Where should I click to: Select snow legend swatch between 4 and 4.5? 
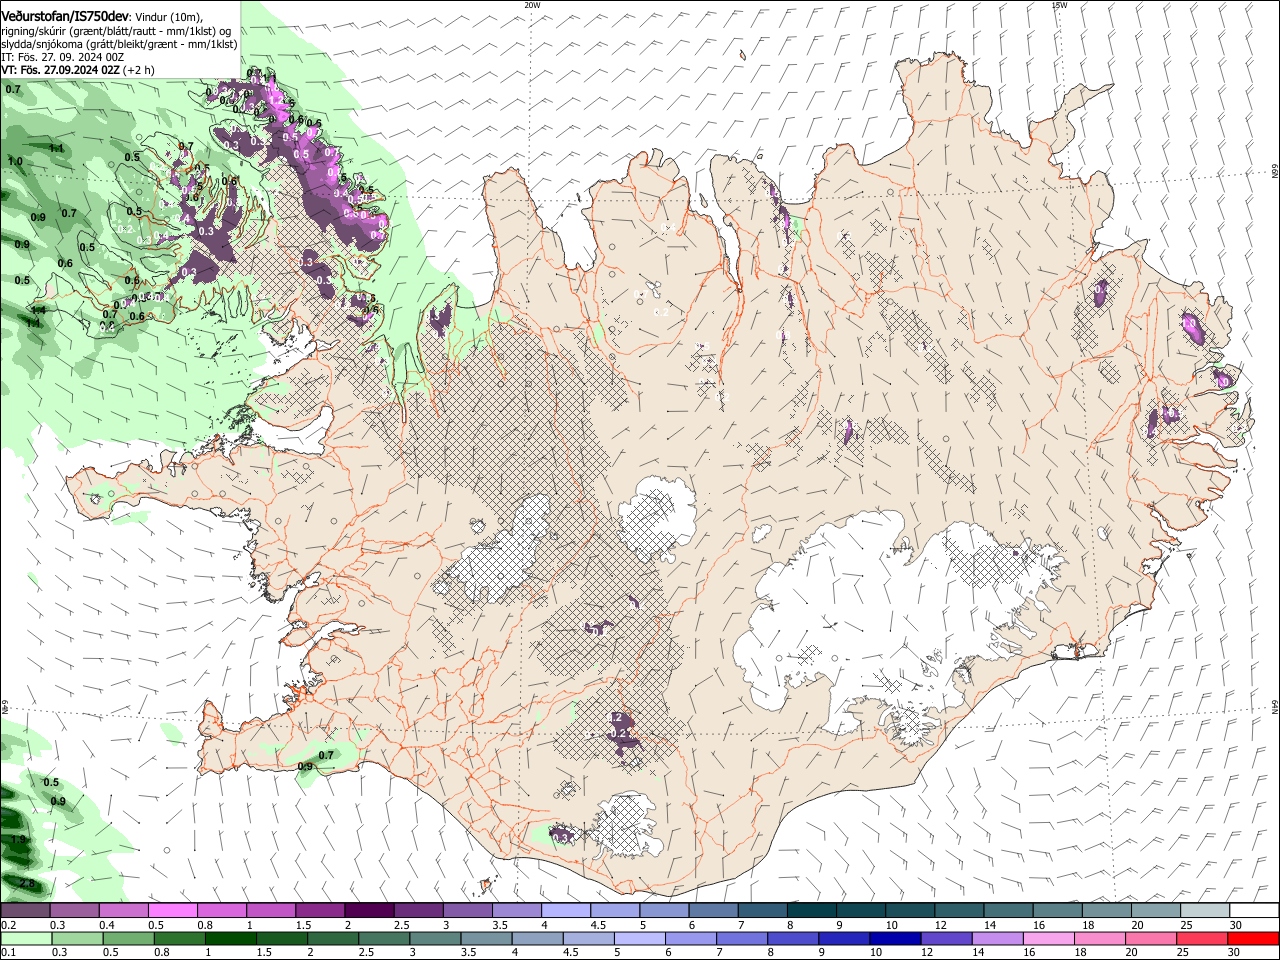[565, 910]
